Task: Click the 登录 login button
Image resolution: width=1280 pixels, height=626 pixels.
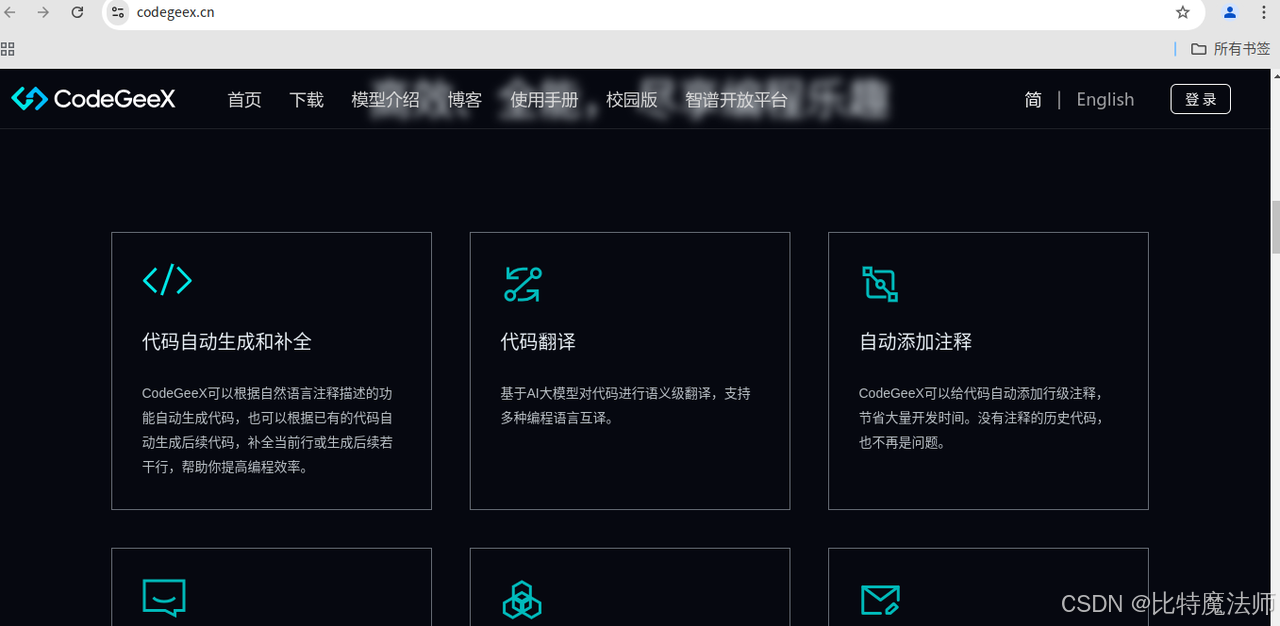Action: pyautogui.click(x=1200, y=99)
